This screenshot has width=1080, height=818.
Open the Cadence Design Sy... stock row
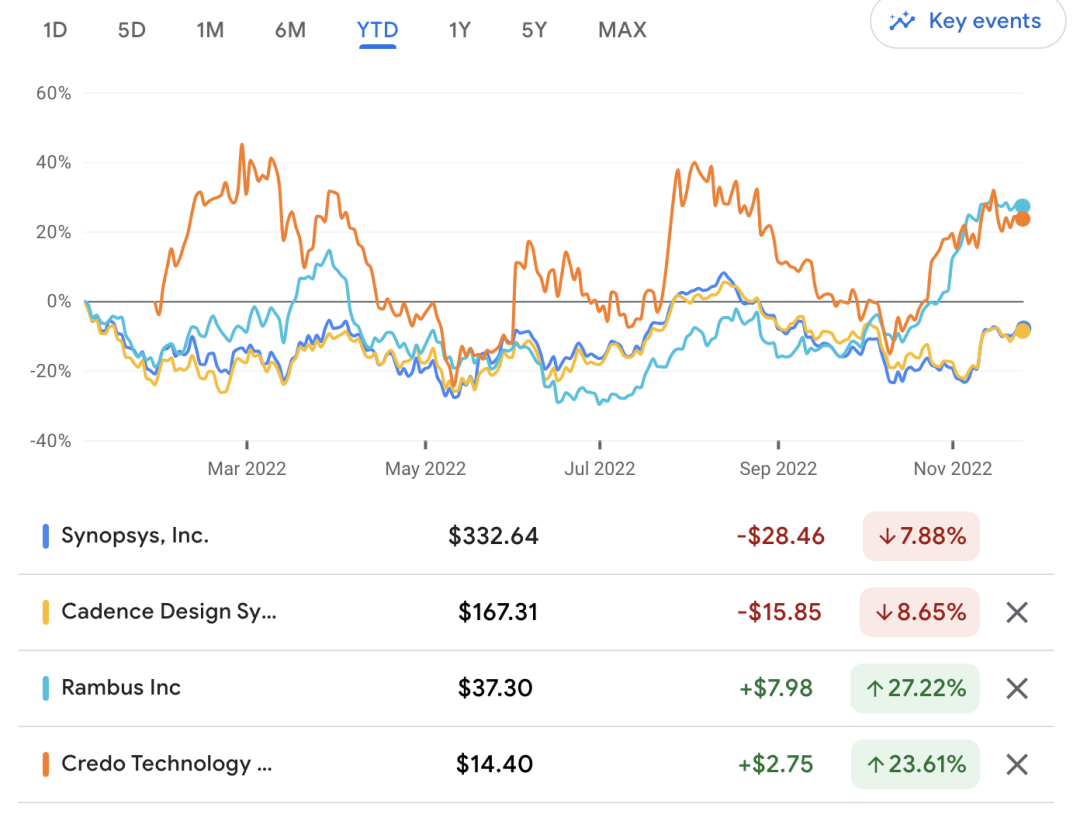click(536, 612)
